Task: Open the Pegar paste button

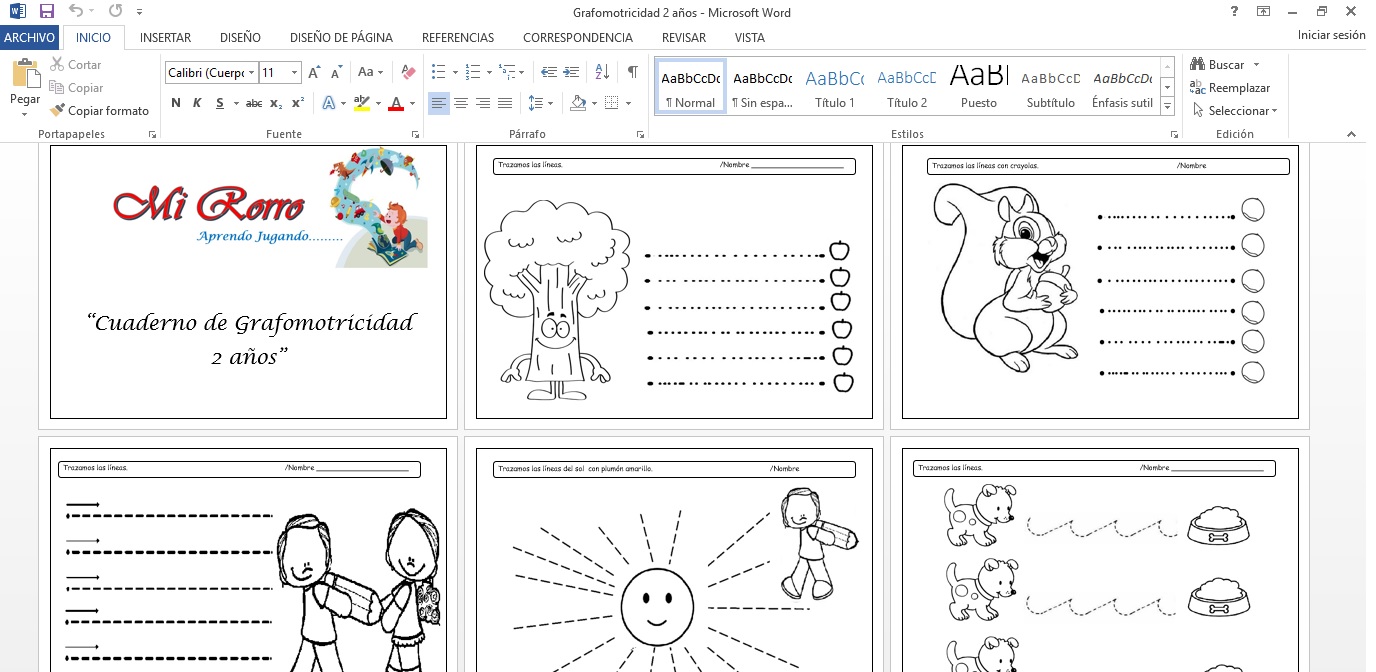Action: [25, 87]
